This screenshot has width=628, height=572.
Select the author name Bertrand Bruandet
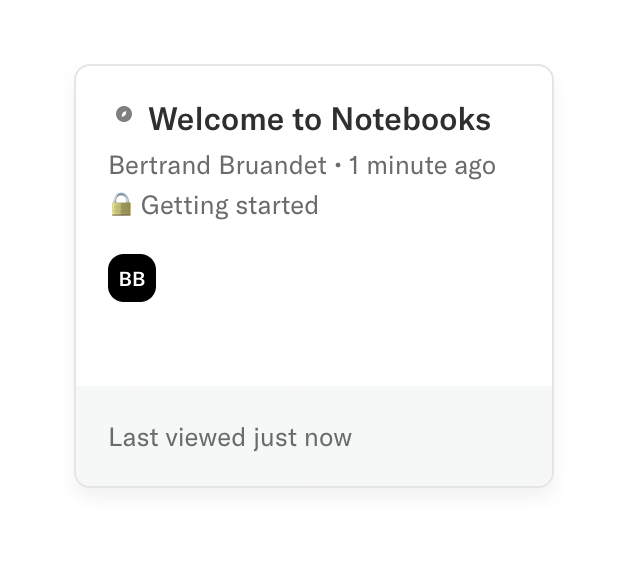pos(217,165)
